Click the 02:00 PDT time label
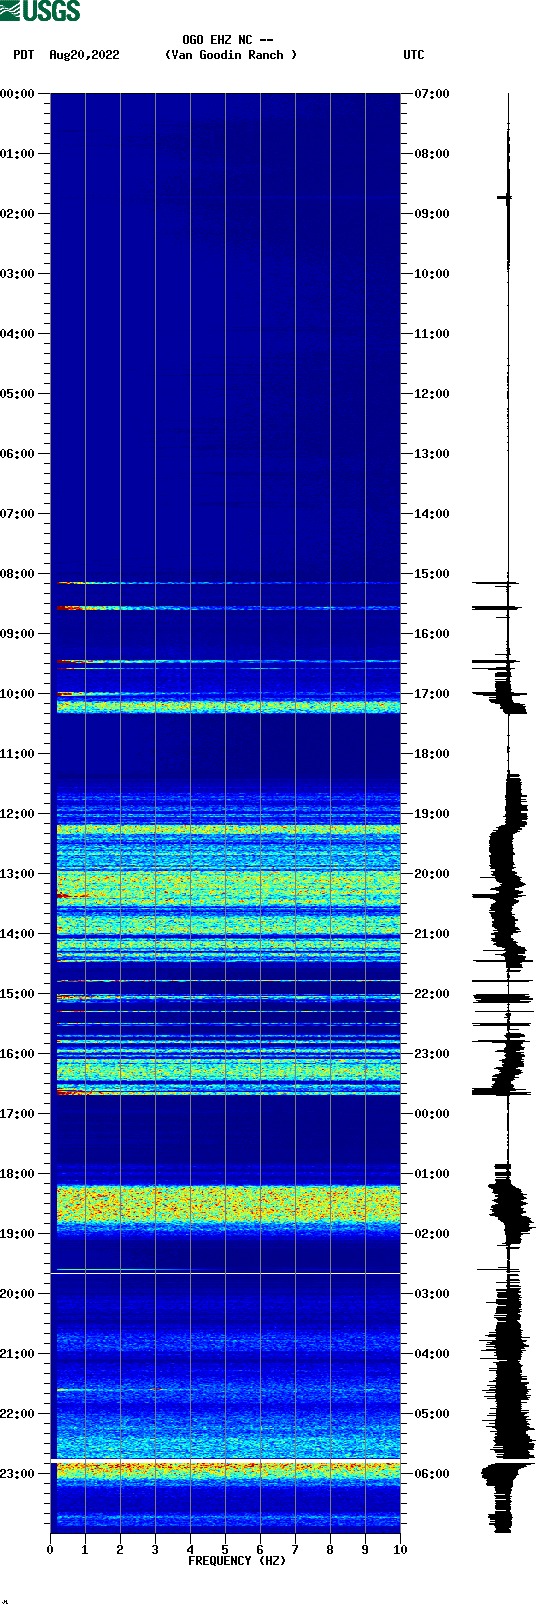552x1613 pixels. coord(17,214)
